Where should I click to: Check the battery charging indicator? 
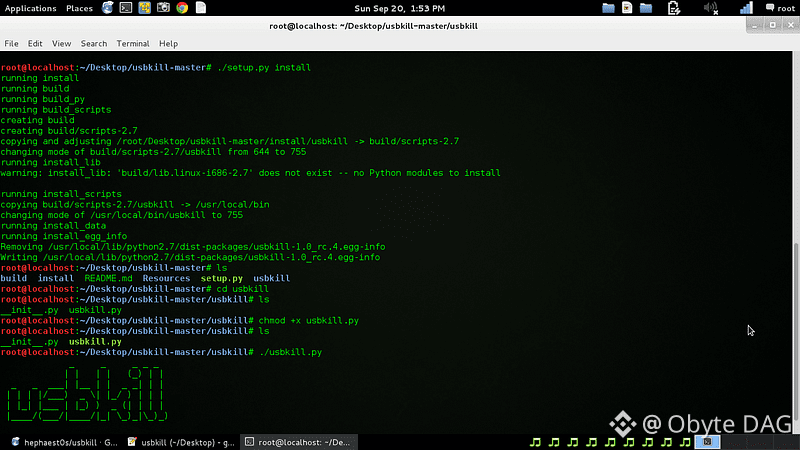click(674, 8)
